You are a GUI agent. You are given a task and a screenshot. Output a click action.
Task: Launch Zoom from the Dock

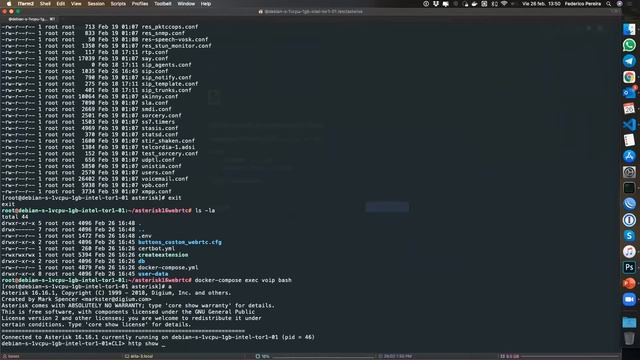pos(629,299)
